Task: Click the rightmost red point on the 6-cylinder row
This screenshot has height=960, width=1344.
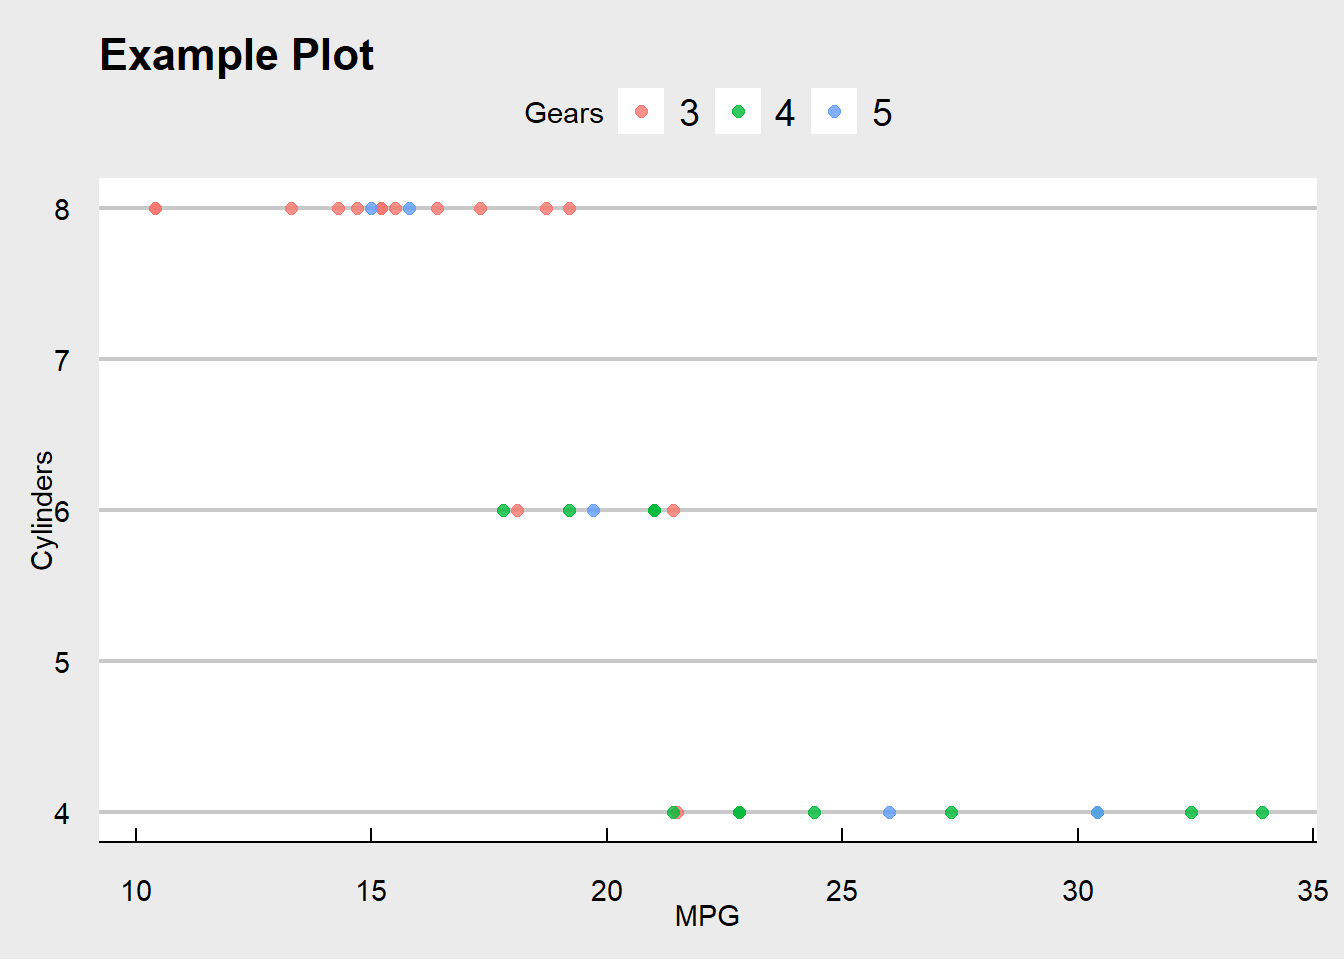Action: [673, 510]
